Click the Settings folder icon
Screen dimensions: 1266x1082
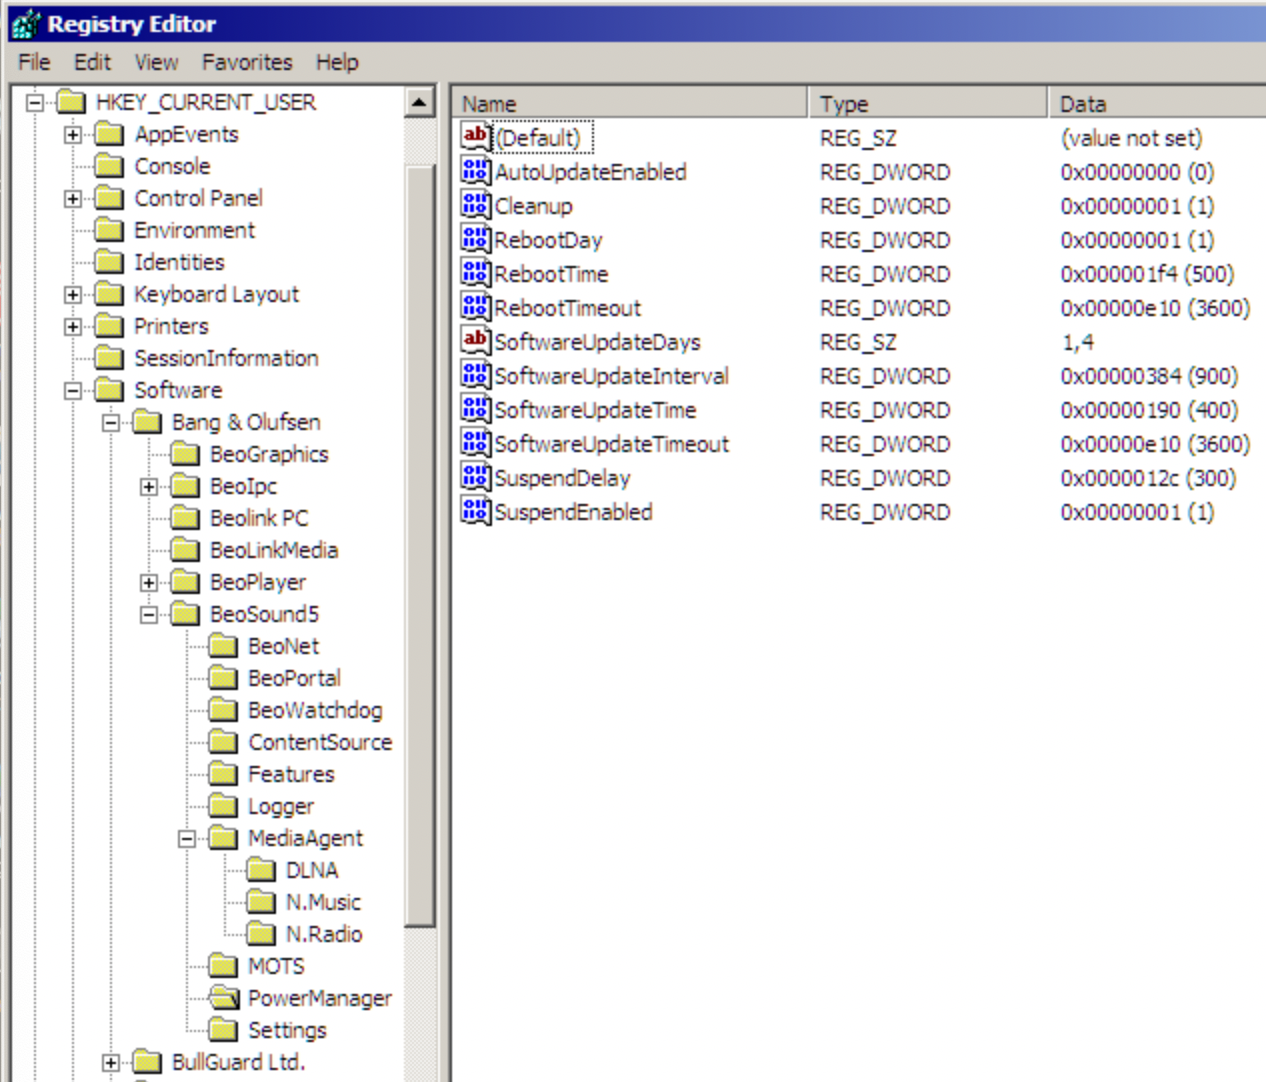click(x=223, y=1030)
